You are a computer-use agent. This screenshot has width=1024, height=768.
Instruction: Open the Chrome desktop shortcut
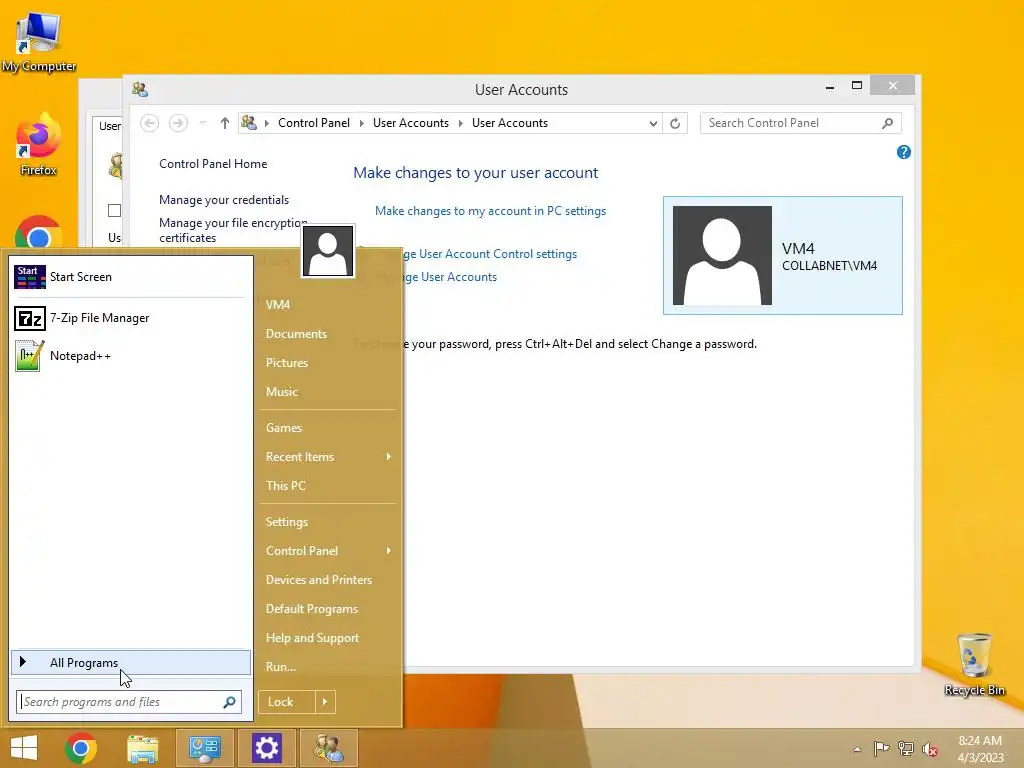point(39,232)
